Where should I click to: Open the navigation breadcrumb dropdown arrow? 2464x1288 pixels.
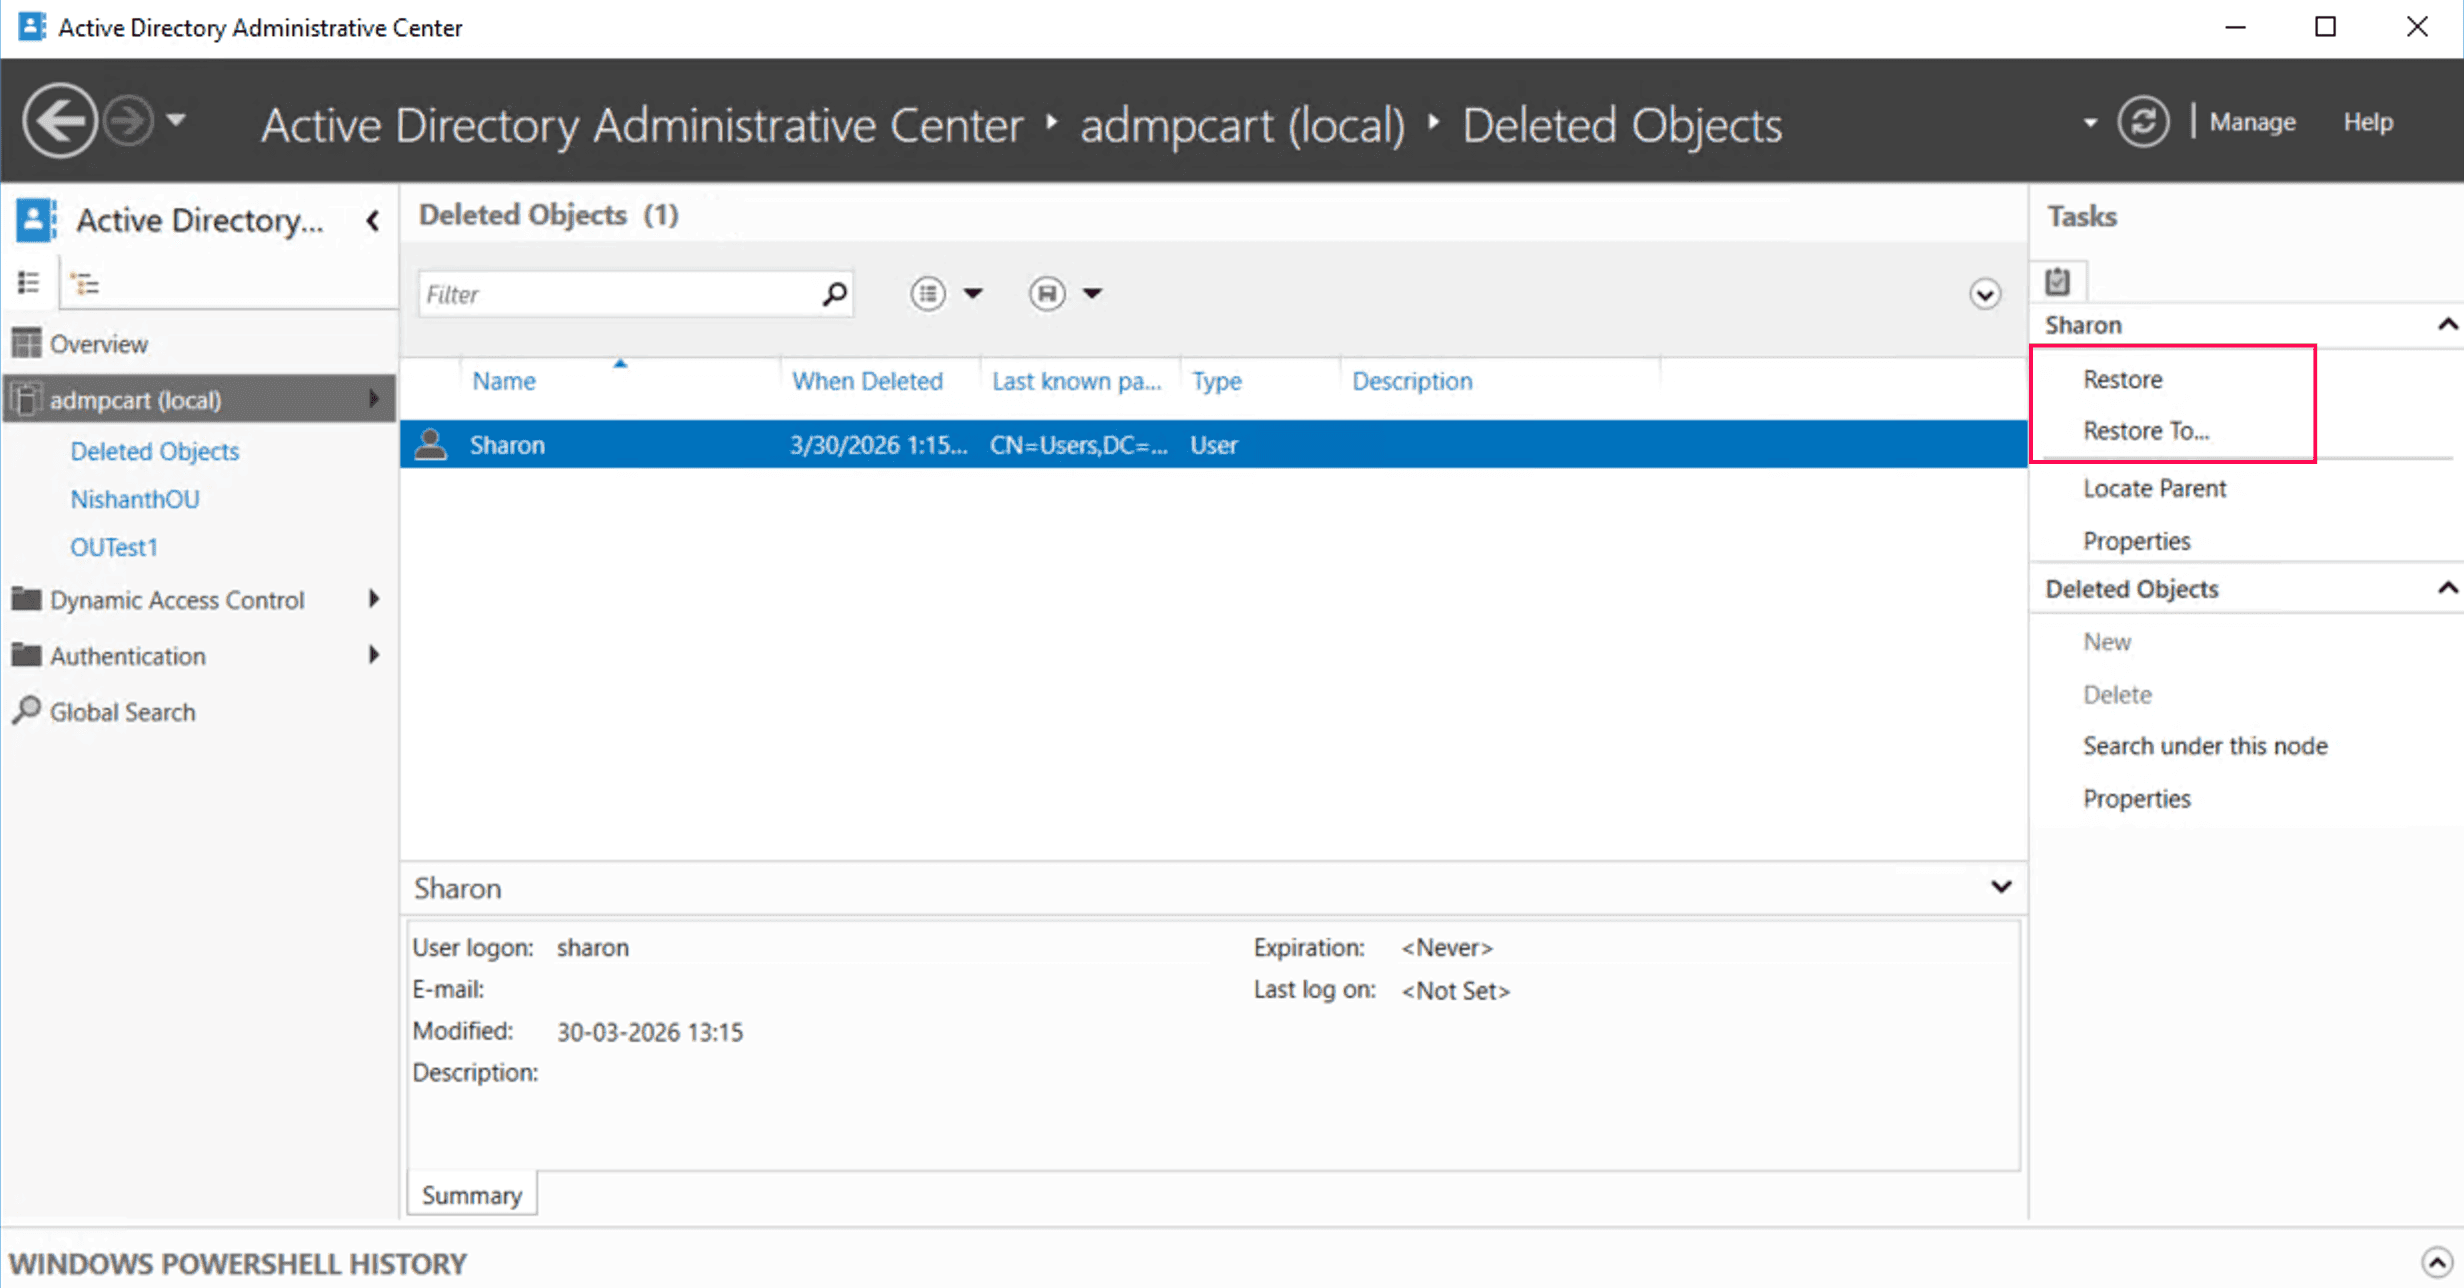[2088, 122]
